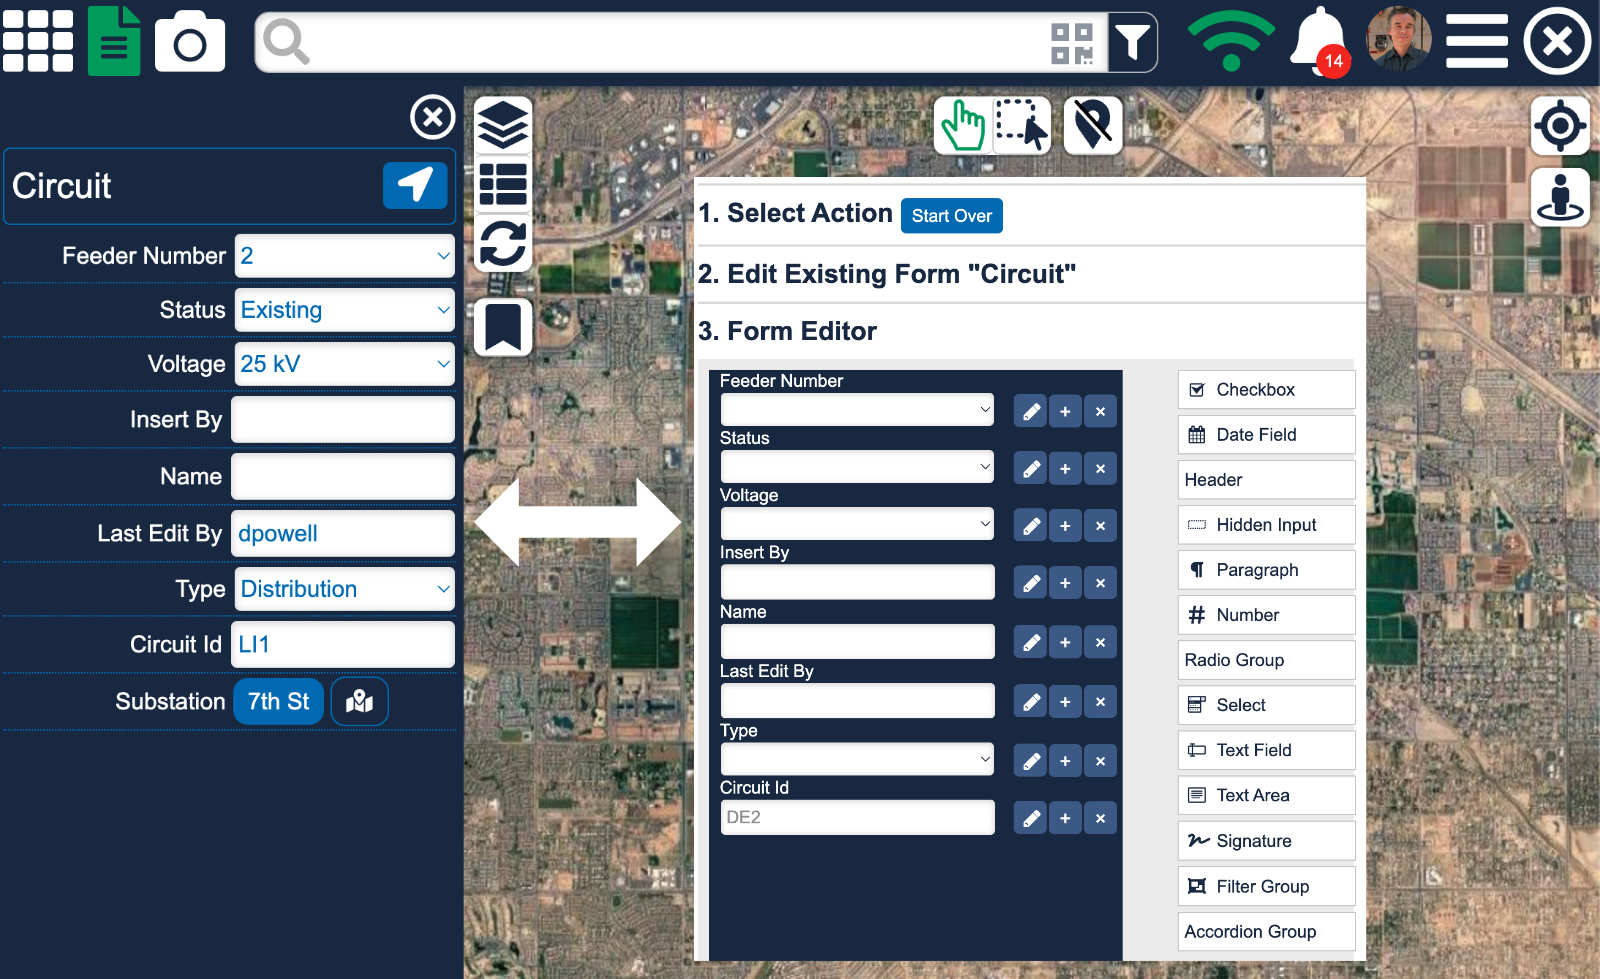Click the attribute table icon below layers
1600x979 pixels.
pyautogui.click(x=503, y=183)
